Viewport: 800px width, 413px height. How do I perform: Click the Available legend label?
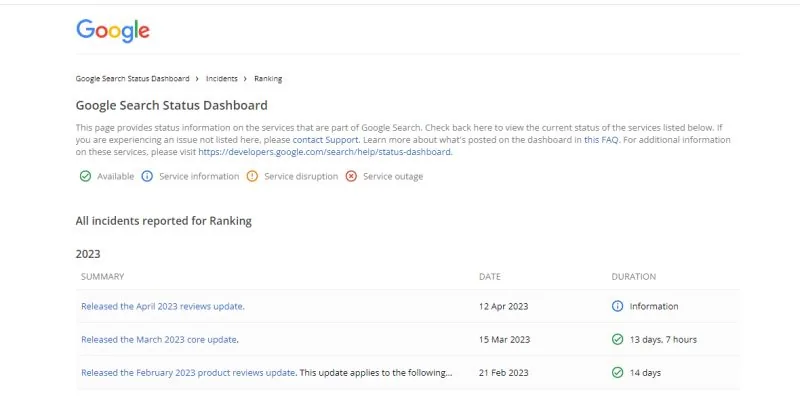[115, 176]
